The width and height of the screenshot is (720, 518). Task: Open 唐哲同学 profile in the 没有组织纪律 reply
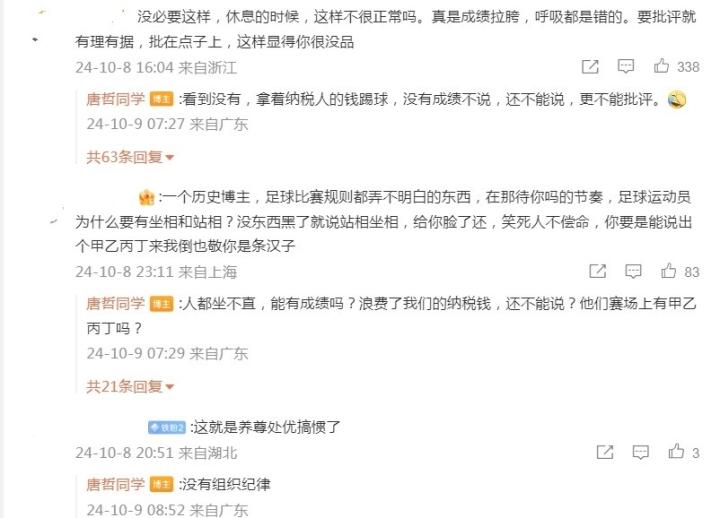[116, 484]
